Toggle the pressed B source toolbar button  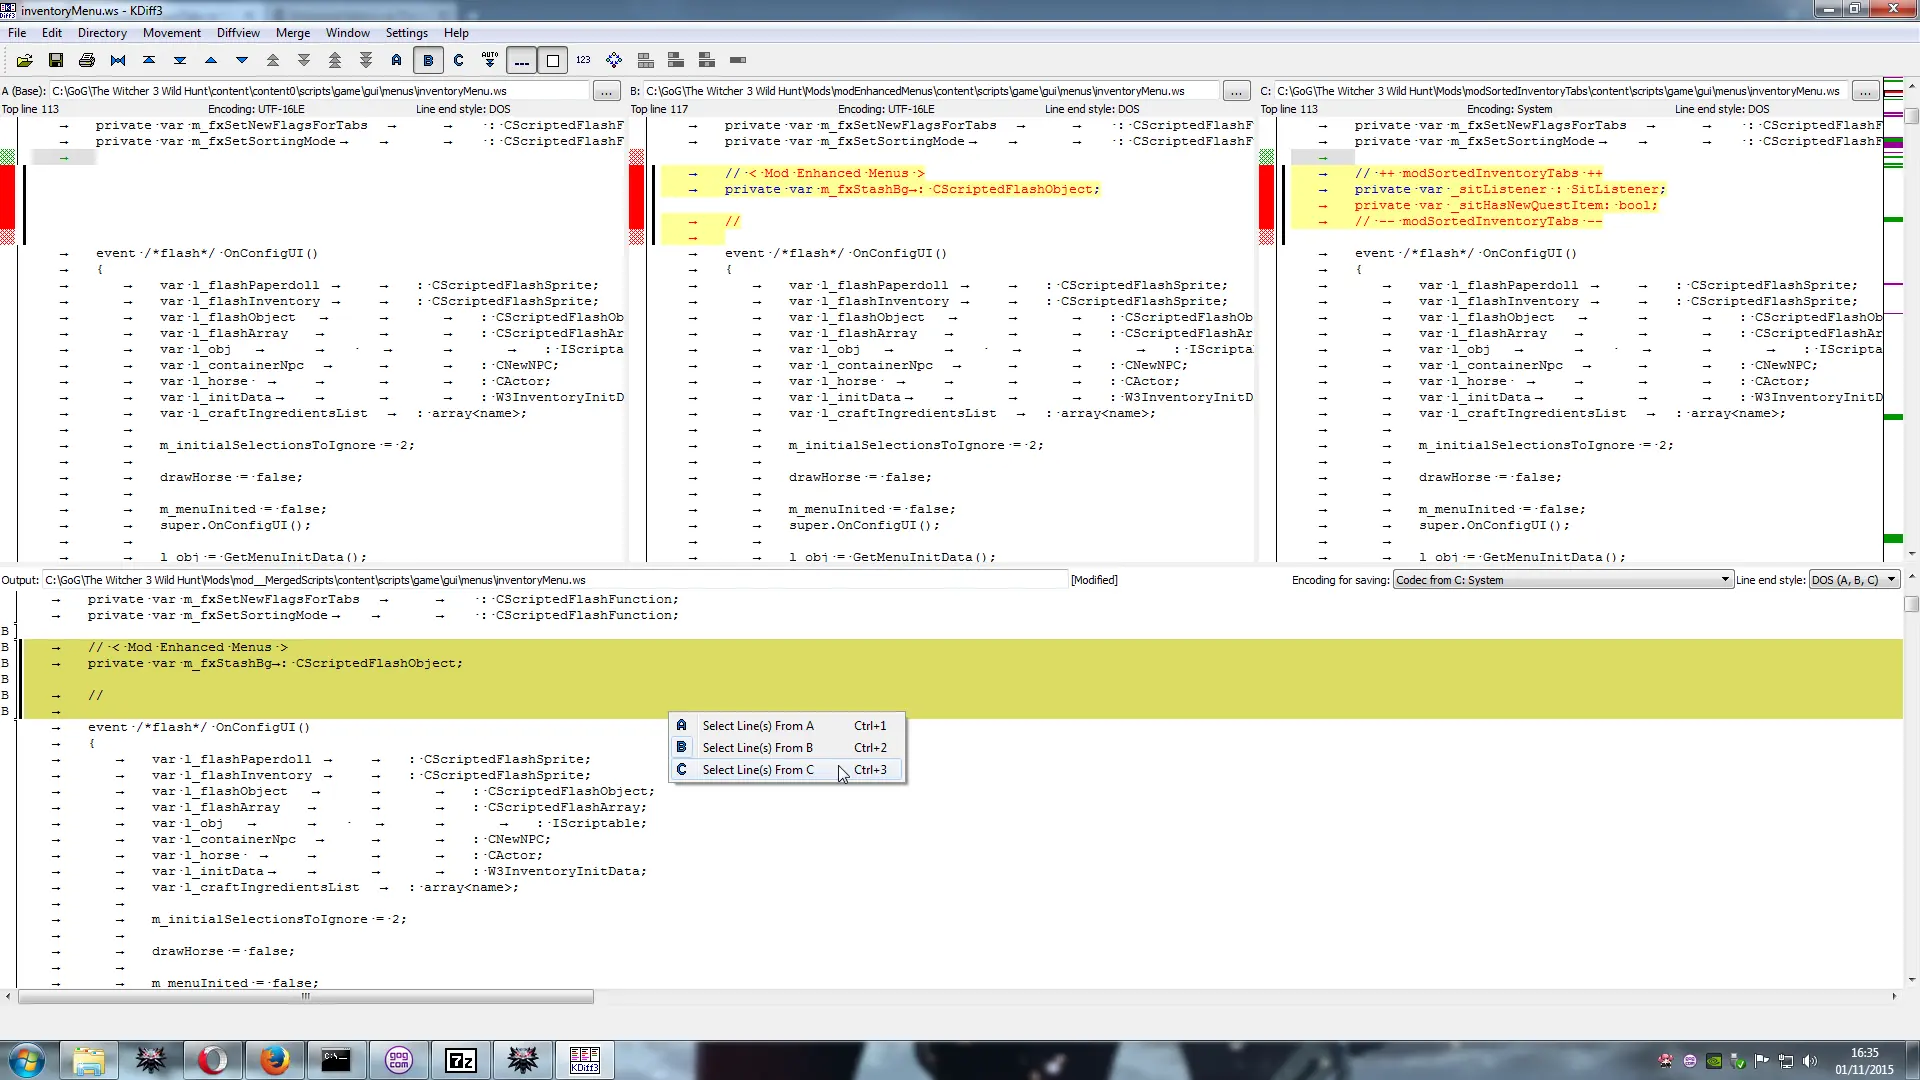pos(428,61)
